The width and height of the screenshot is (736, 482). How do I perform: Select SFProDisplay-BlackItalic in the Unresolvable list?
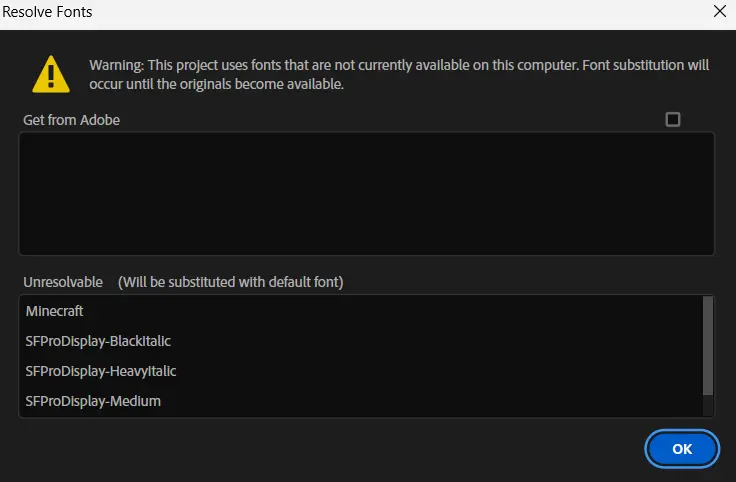tap(98, 341)
